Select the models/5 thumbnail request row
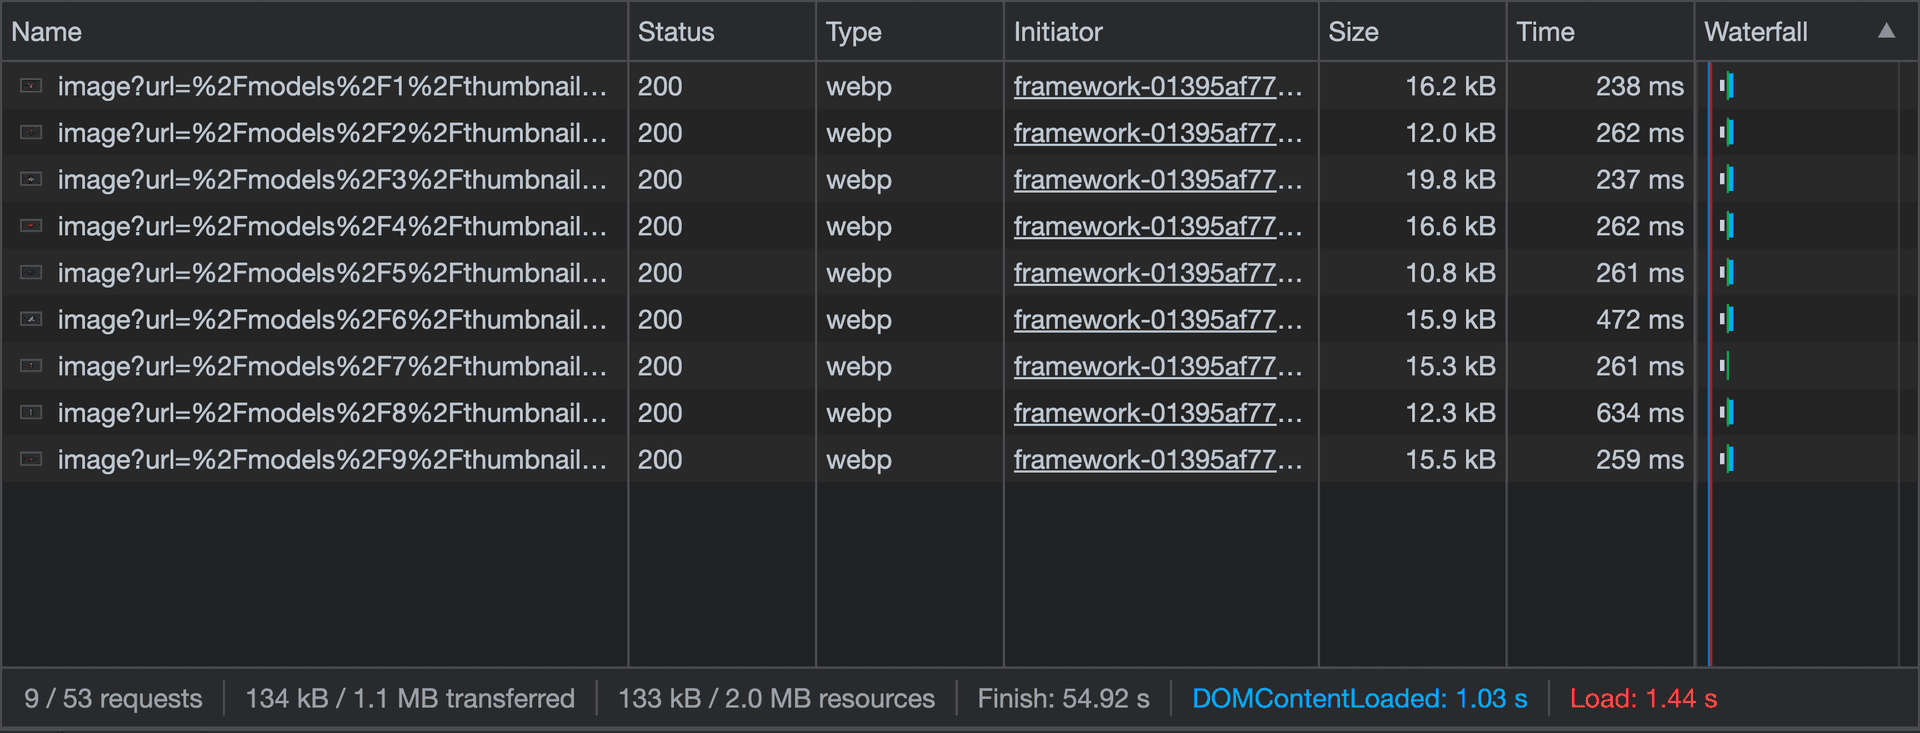Screen dimensions: 1920x733 pos(330,273)
